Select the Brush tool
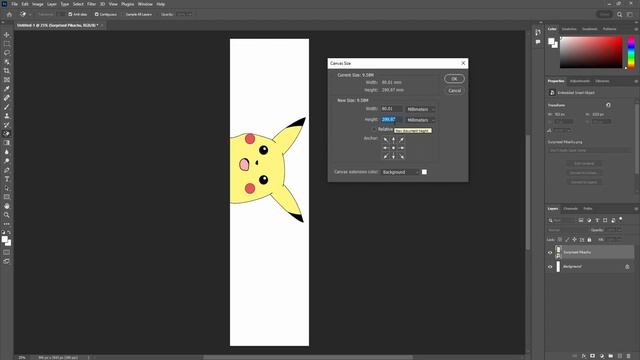640x360 pixels. click(x=7, y=107)
